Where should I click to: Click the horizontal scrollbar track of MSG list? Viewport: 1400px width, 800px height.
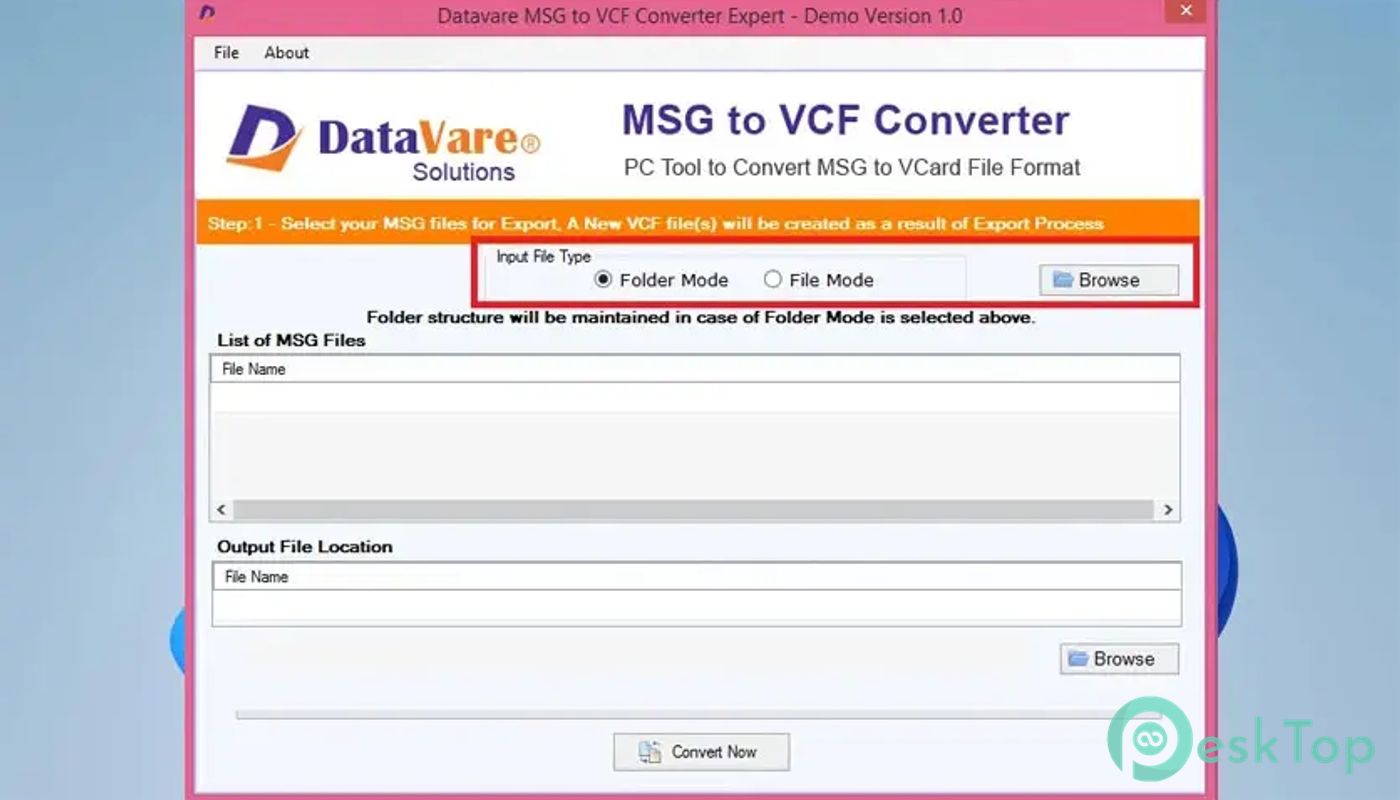click(694, 510)
